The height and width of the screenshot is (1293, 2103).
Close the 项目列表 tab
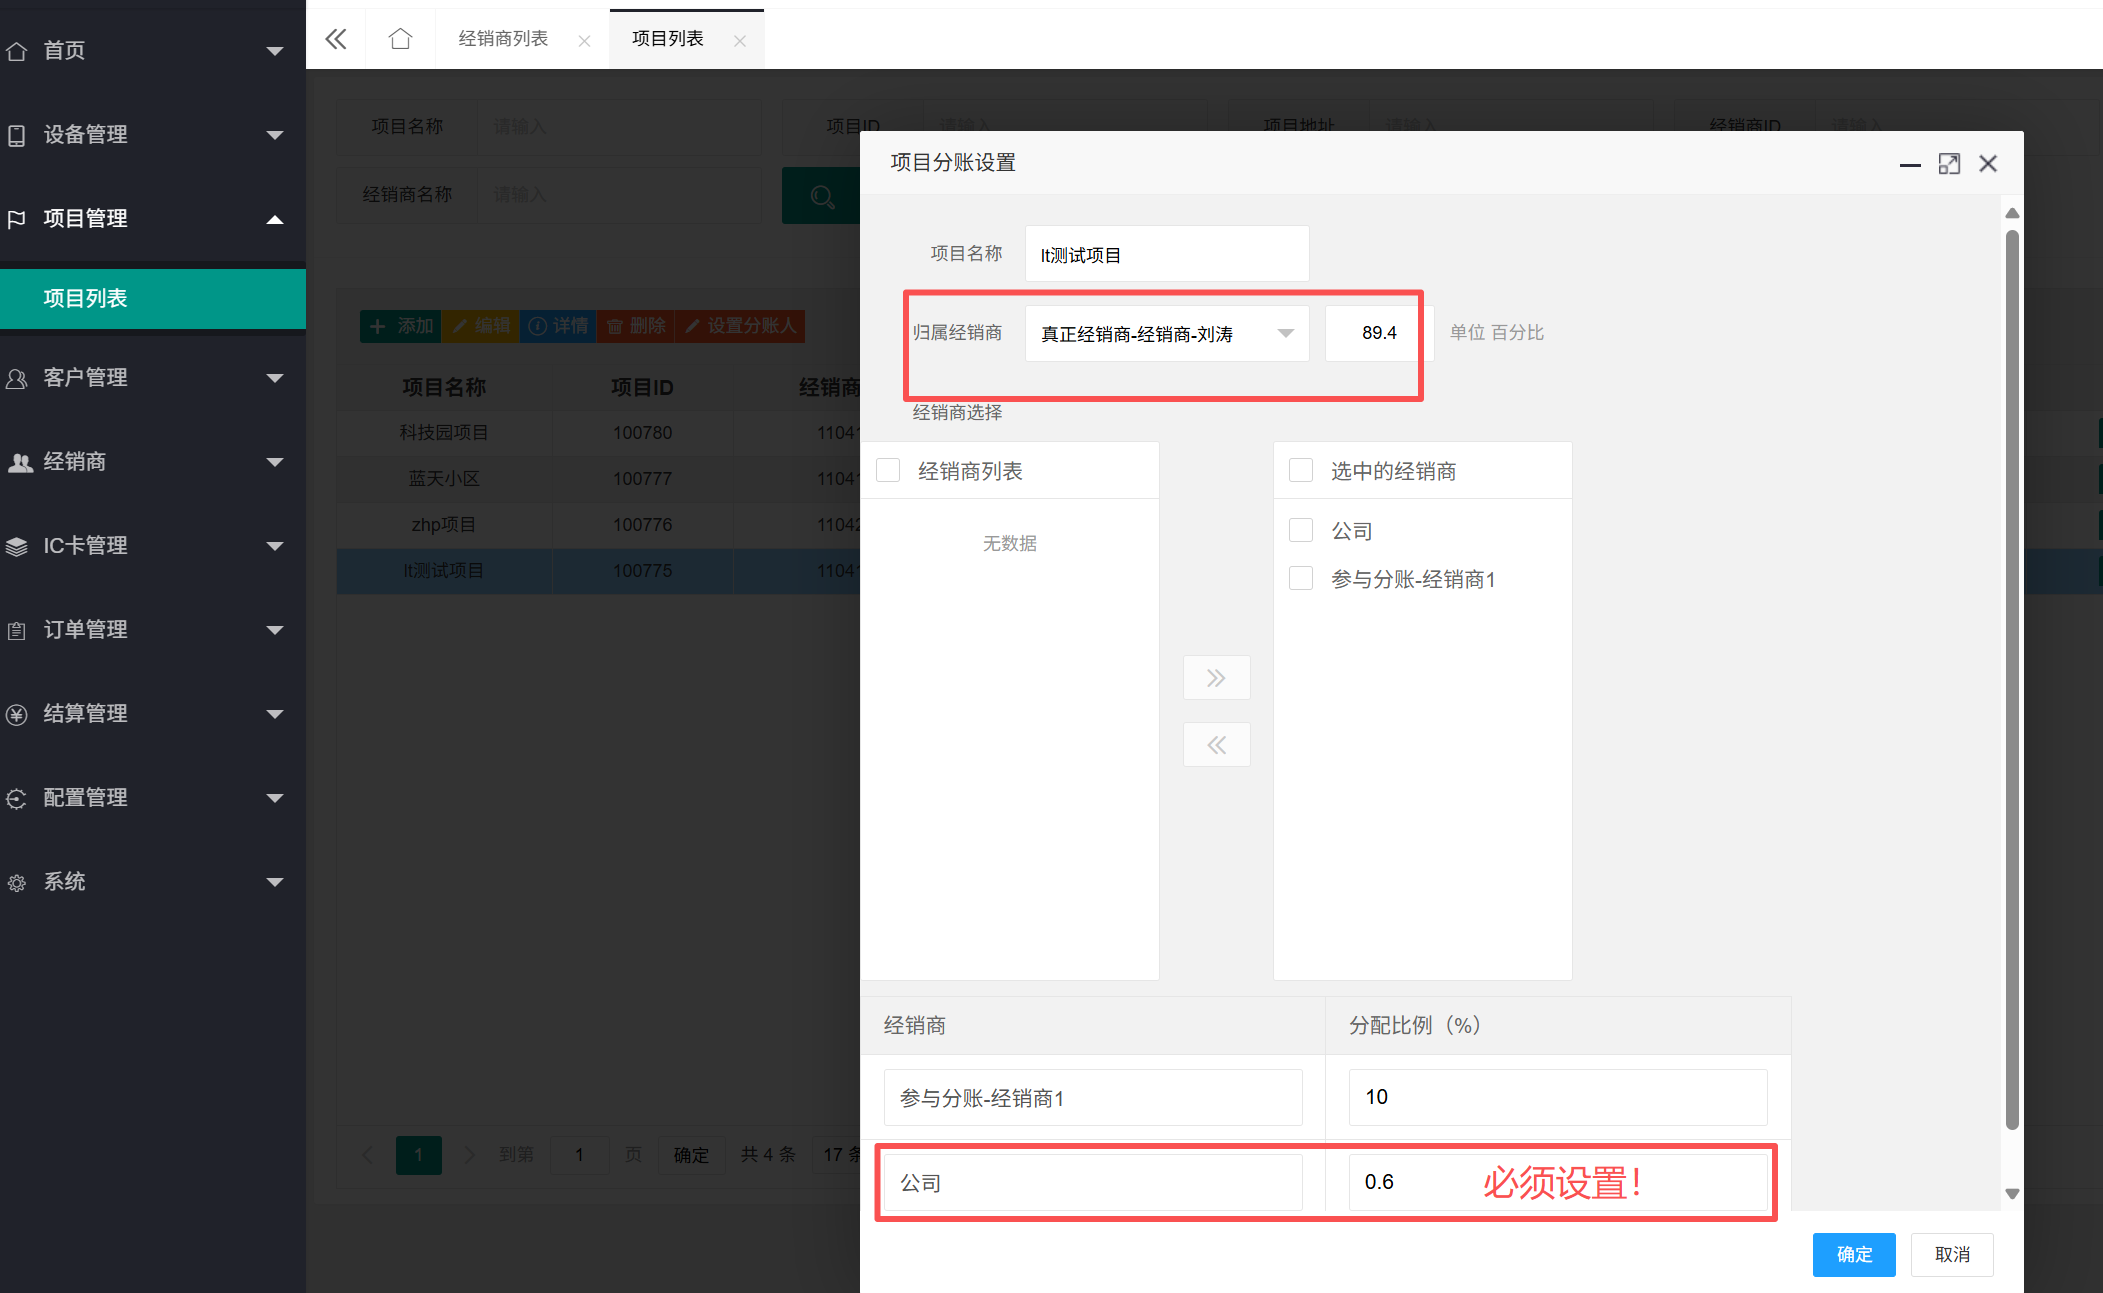(740, 41)
